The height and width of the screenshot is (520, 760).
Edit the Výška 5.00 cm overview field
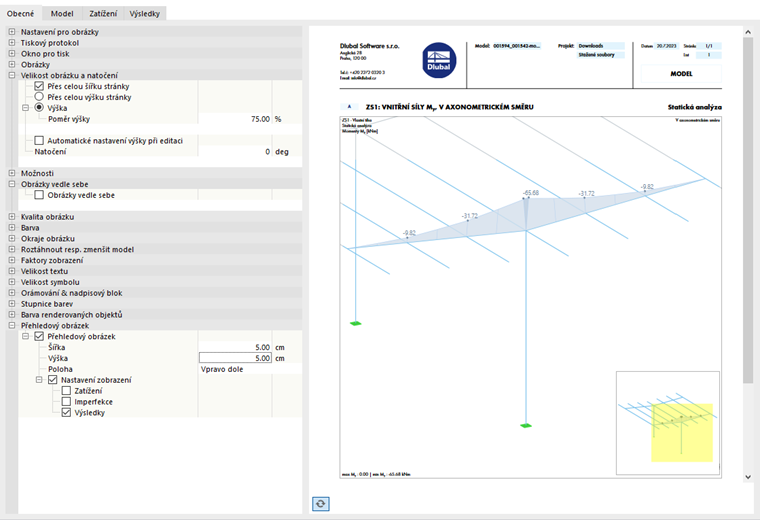click(235, 358)
